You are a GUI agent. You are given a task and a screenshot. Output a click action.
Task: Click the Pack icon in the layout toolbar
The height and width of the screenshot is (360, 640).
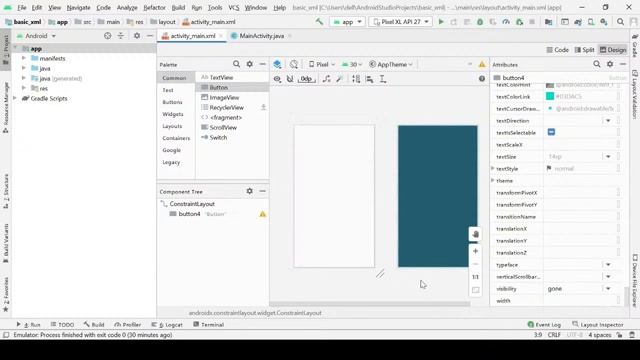click(356, 79)
